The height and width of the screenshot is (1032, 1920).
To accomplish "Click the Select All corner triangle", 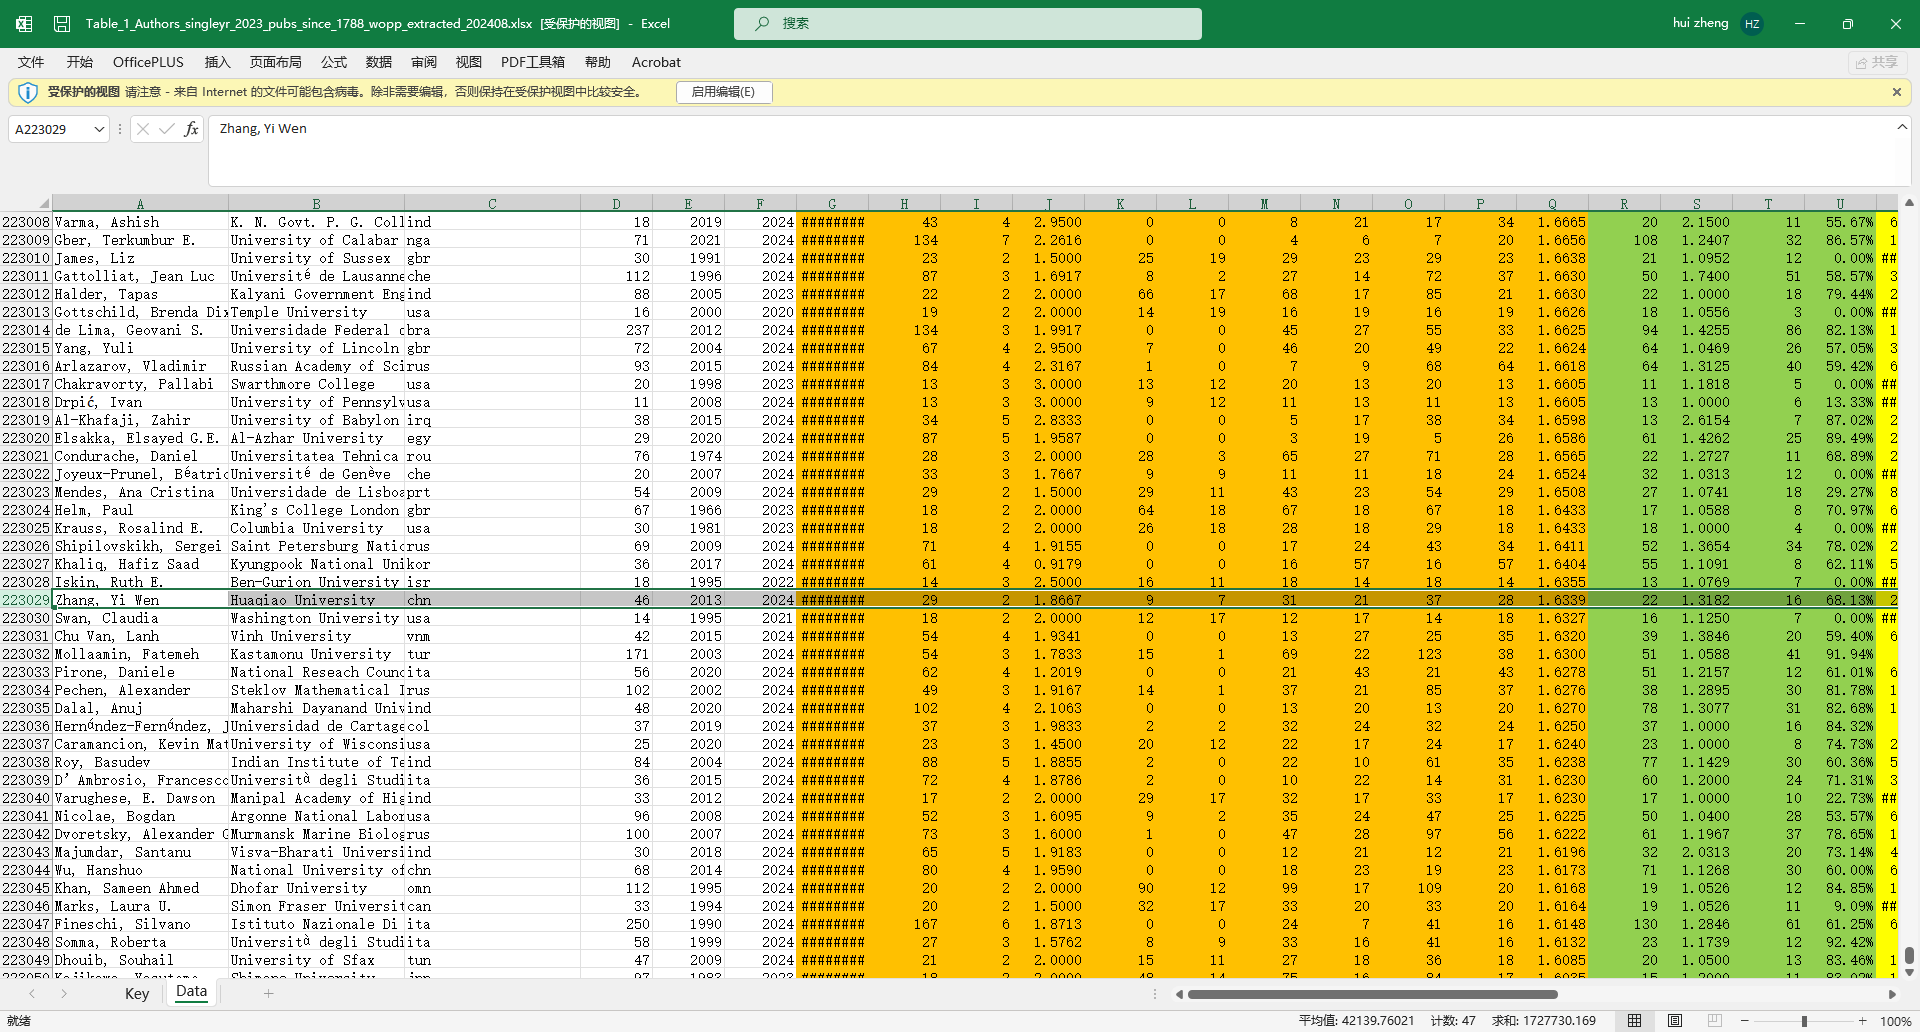I will 43,204.
